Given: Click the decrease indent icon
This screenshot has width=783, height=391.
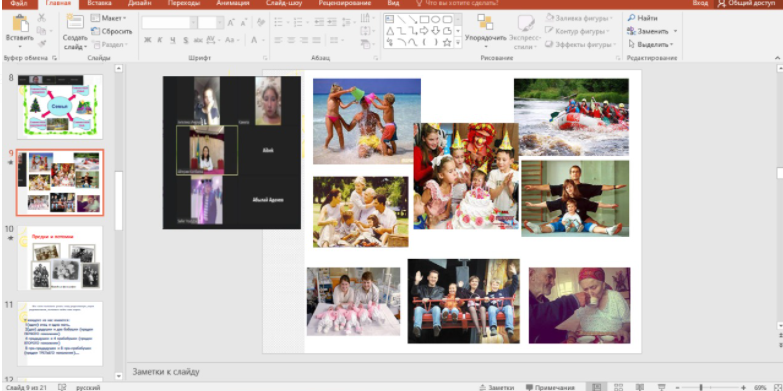Looking at the screenshot, I should (x=319, y=22).
